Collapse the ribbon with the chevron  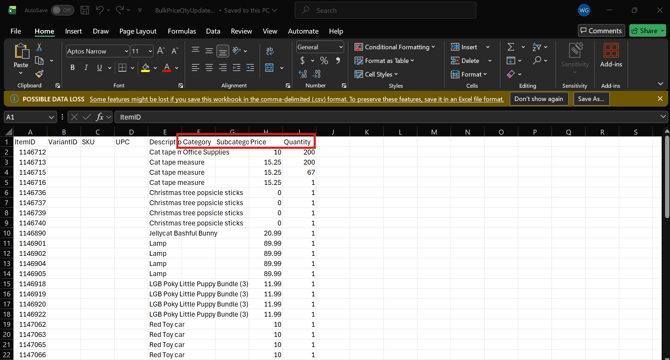coord(661,84)
